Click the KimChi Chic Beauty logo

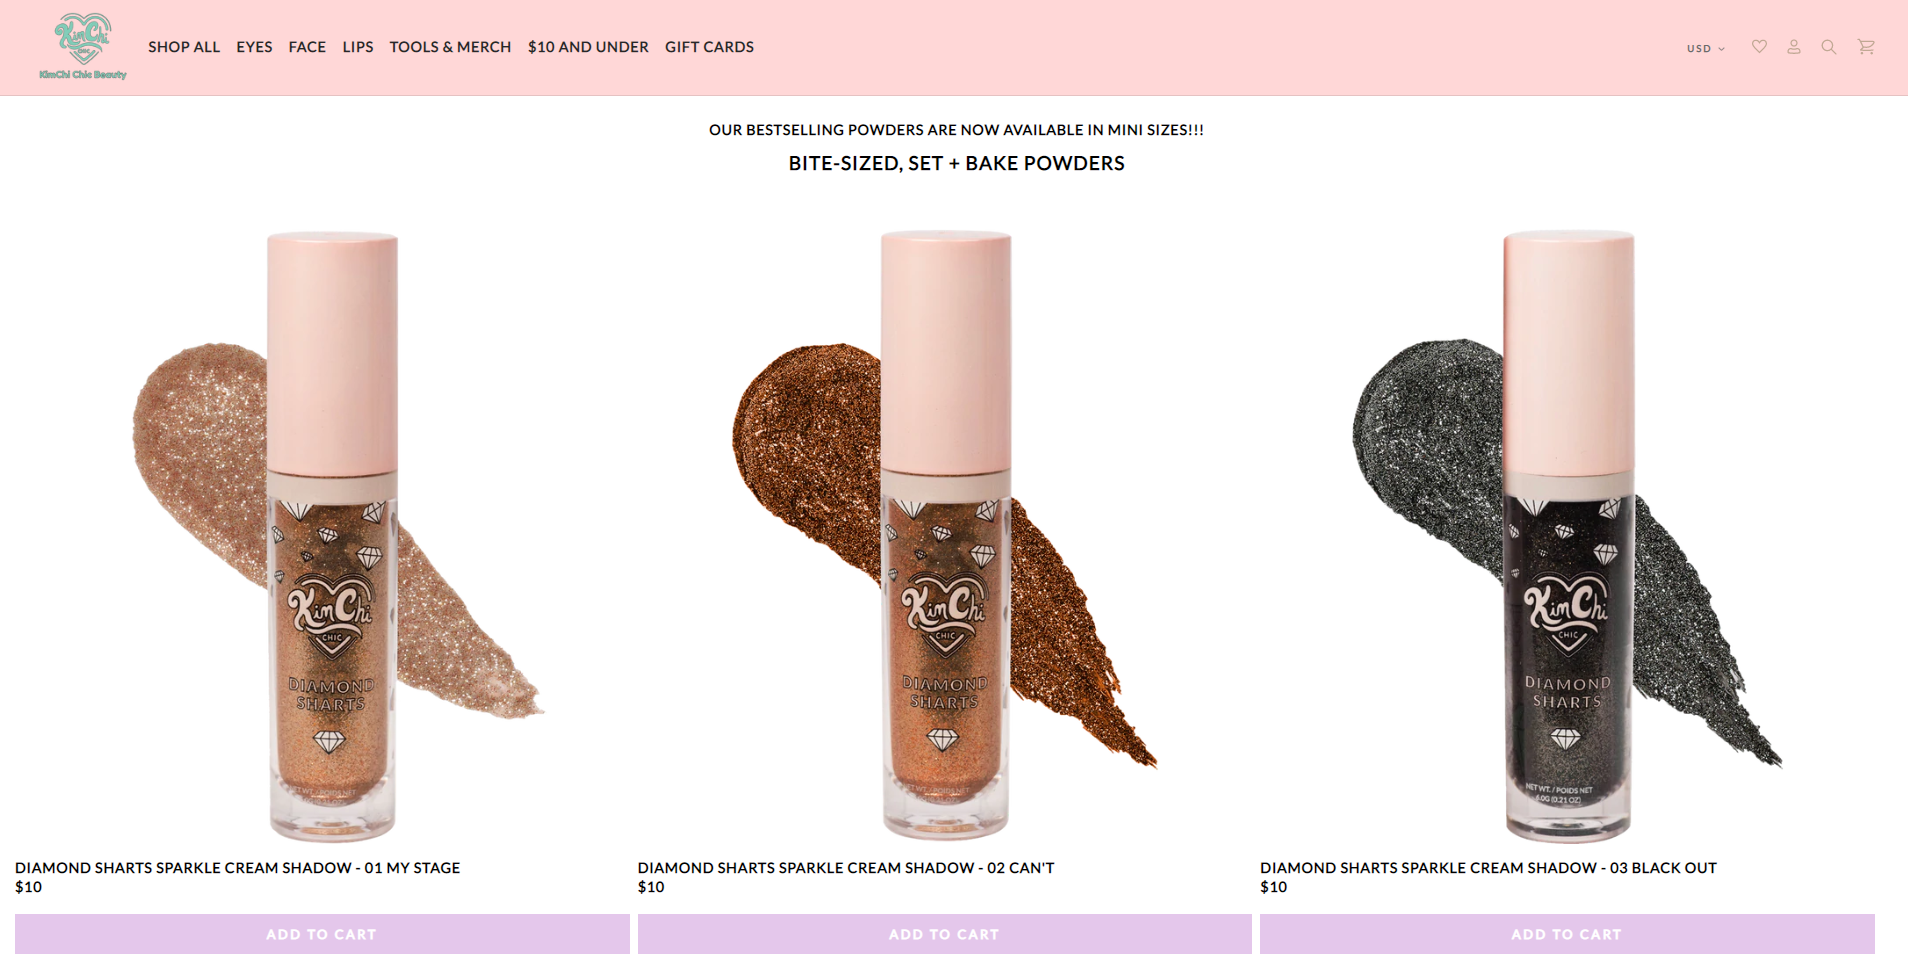tap(83, 46)
